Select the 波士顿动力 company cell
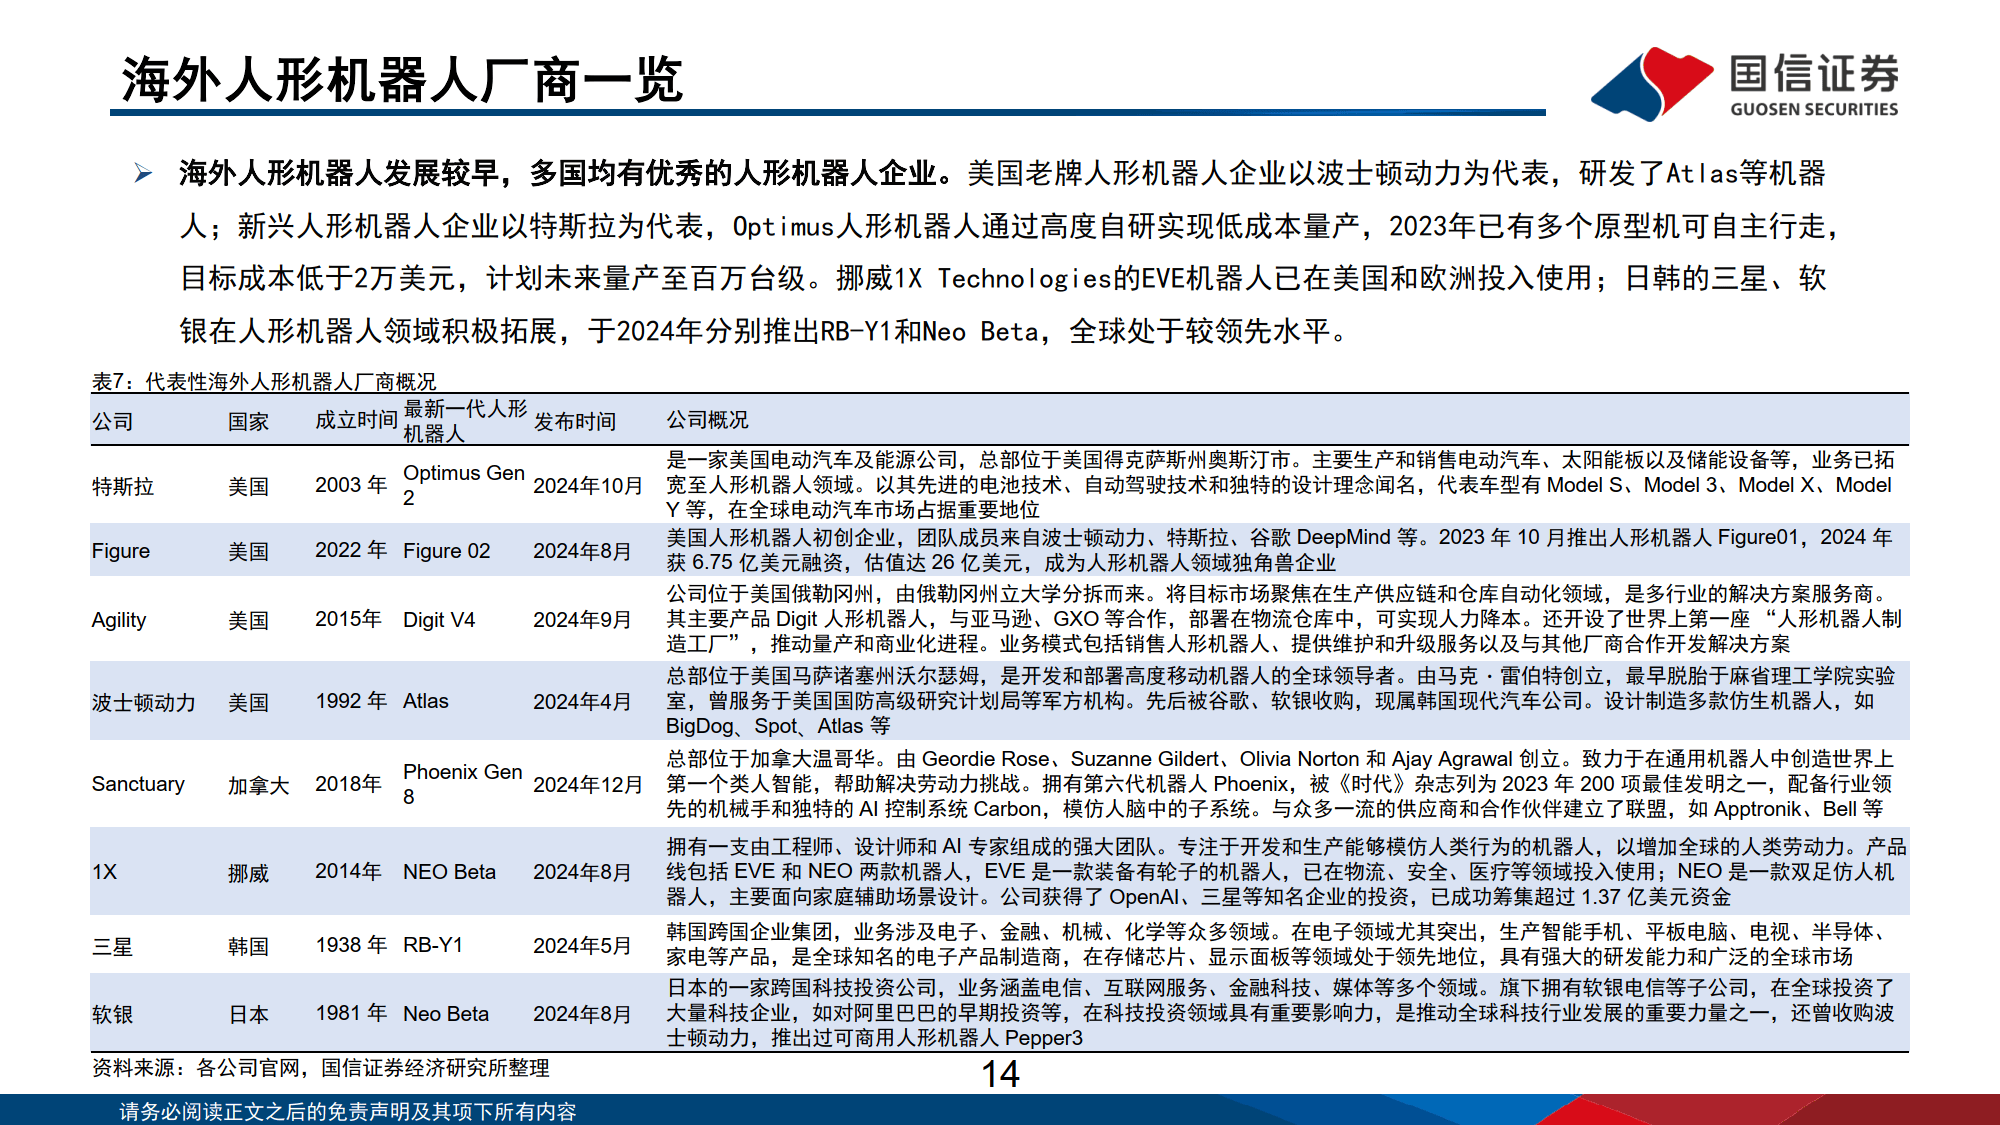Screen dimensions: 2000x1125 (x=143, y=702)
